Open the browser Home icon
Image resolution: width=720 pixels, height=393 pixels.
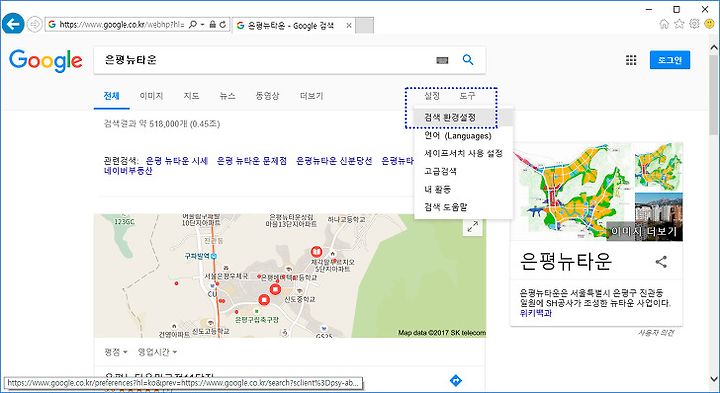[664, 24]
